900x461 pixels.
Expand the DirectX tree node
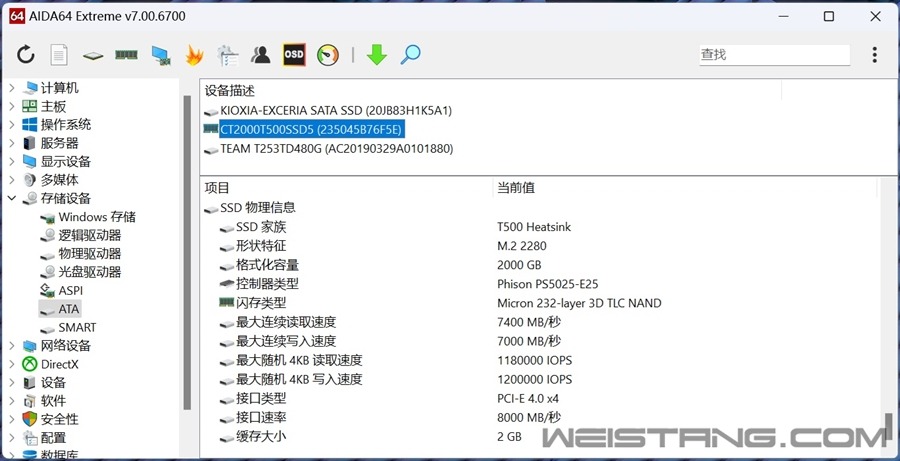(11, 364)
